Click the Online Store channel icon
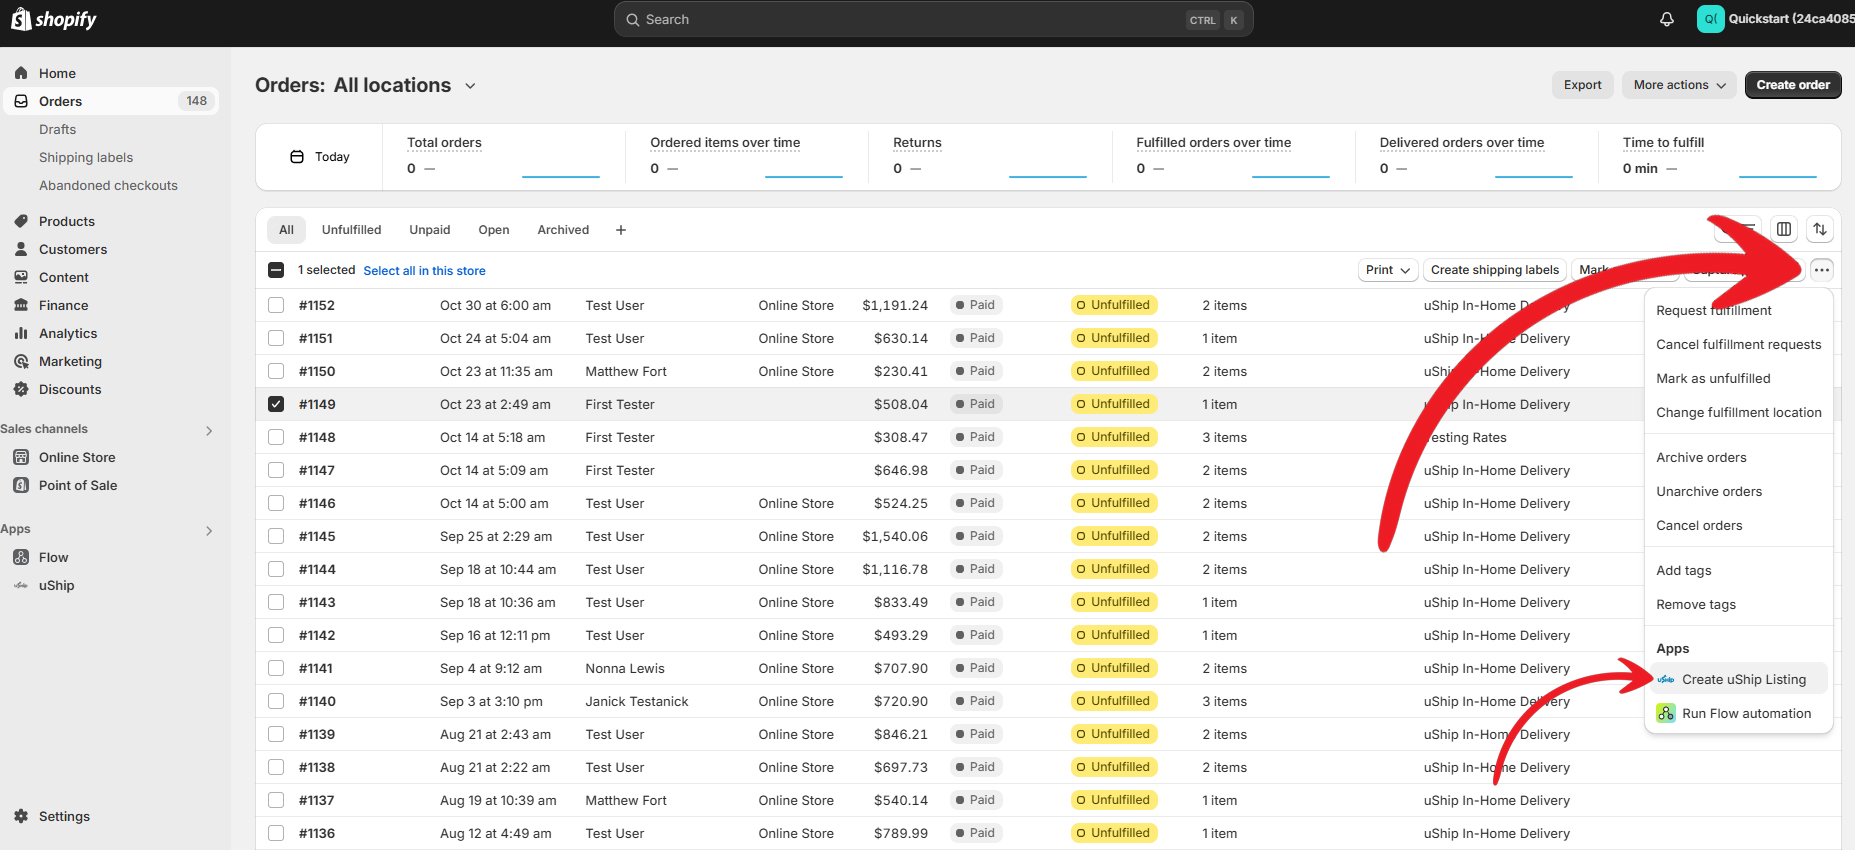Image resolution: width=1855 pixels, height=850 pixels. pyautogui.click(x=21, y=457)
